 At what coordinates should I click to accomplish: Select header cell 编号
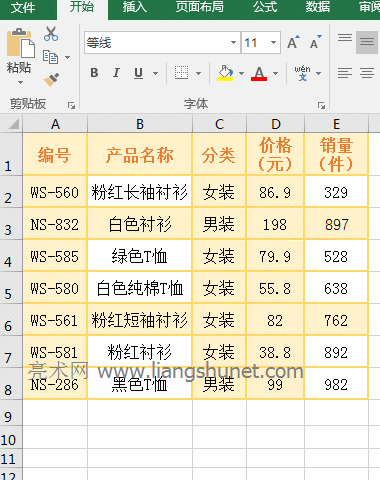(x=55, y=154)
